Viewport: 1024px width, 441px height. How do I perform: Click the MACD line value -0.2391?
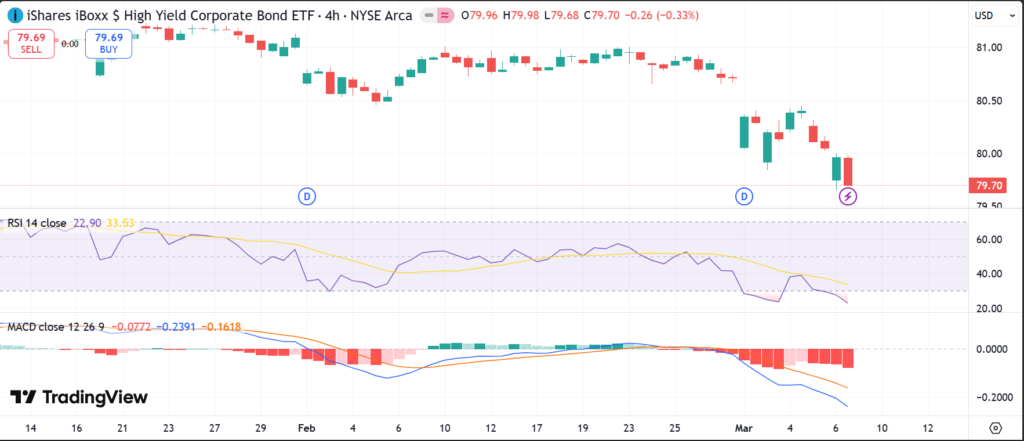pyautogui.click(x=177, y=327)
